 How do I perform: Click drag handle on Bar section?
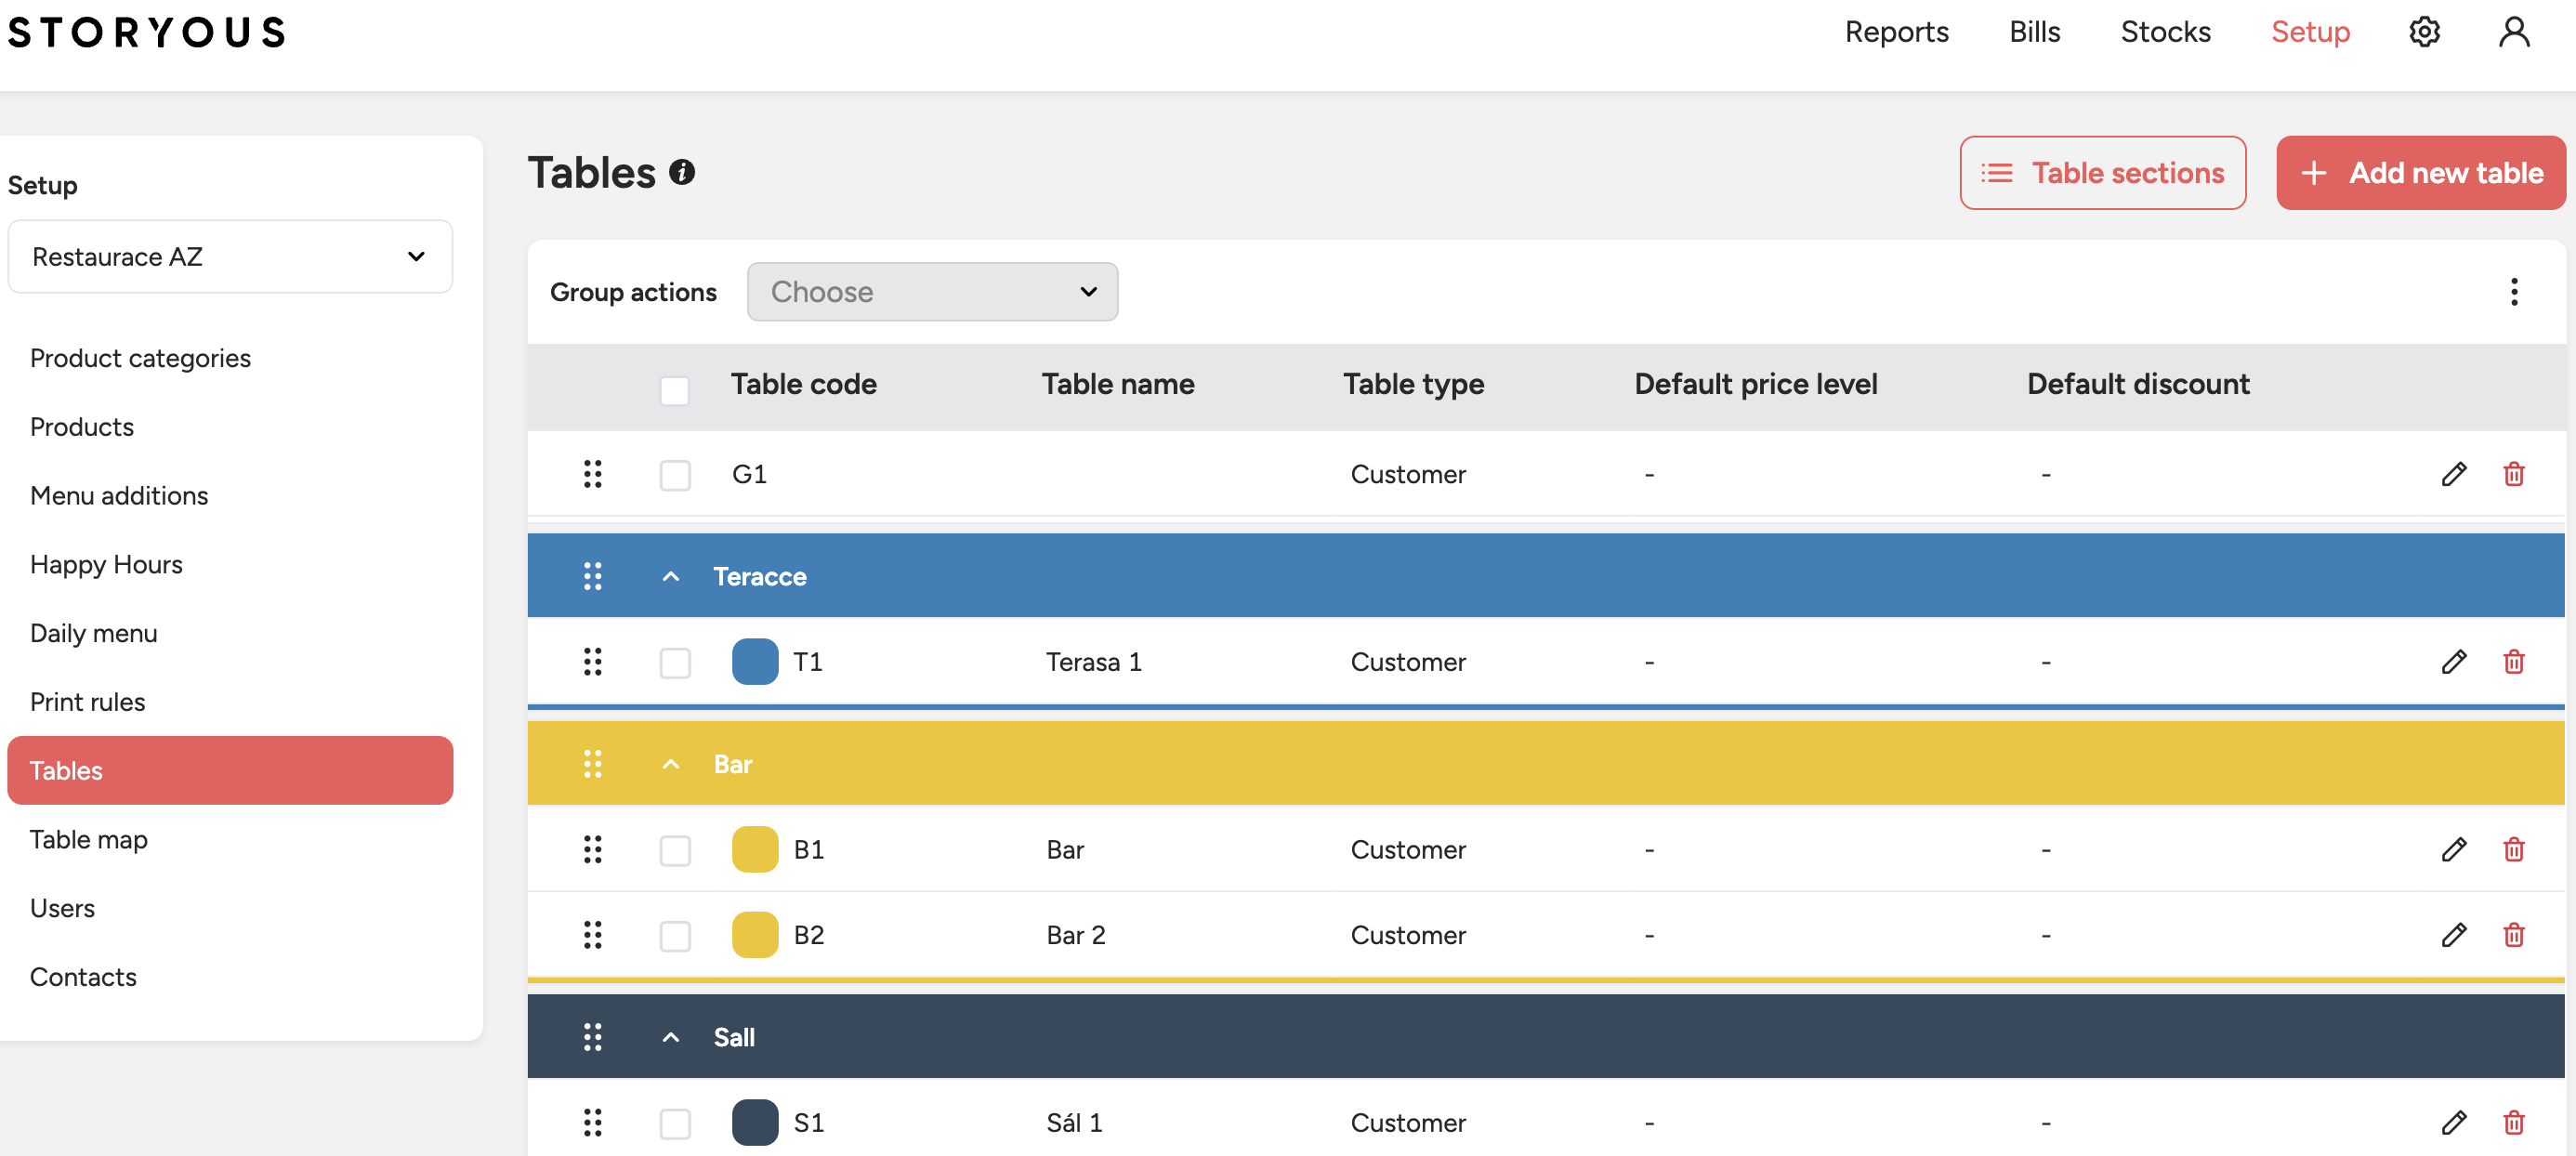coord(592,764)
